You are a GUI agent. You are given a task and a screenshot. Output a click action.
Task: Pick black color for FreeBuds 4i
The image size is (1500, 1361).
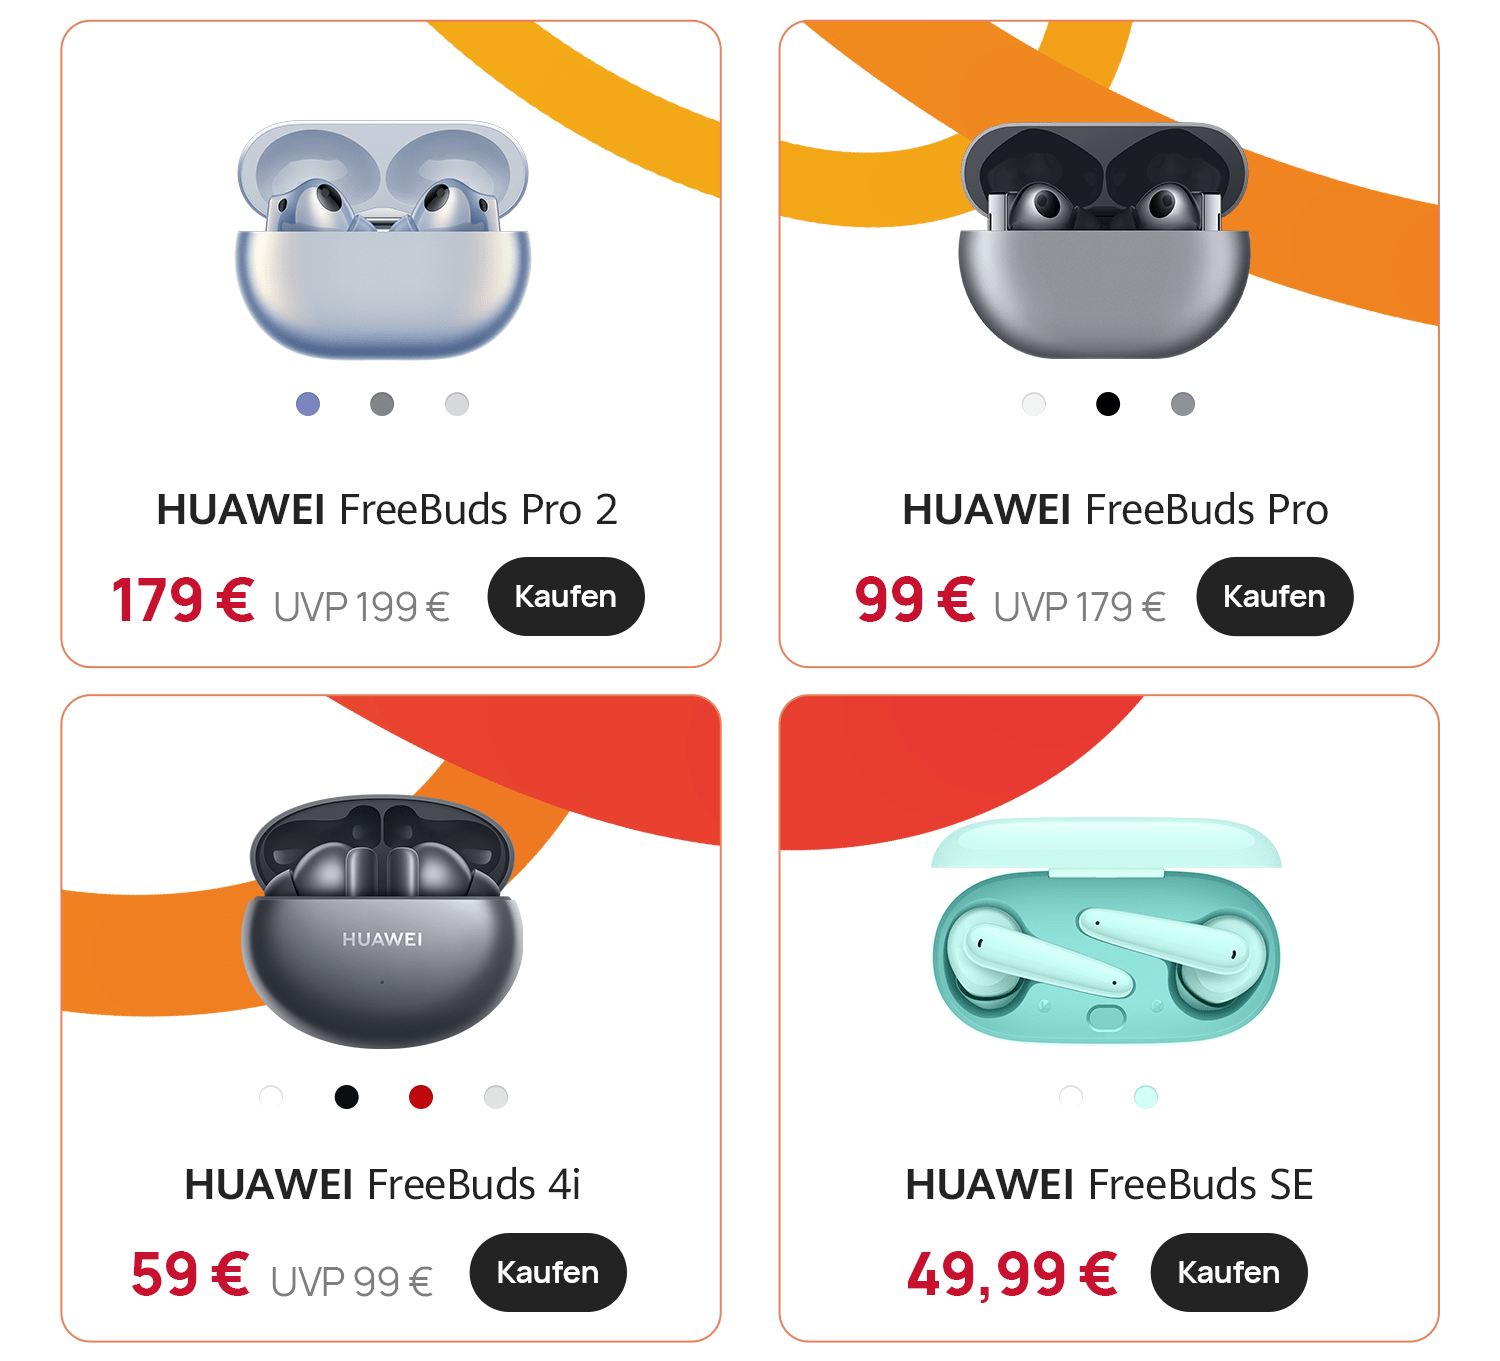[x=347, y=1097]
